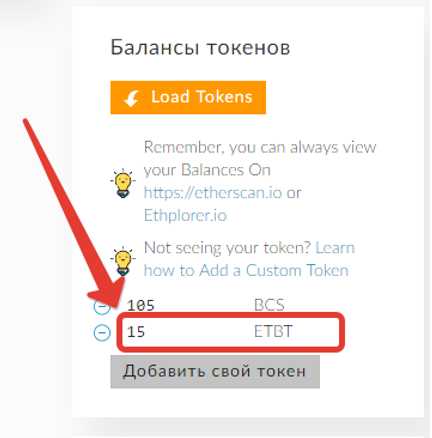The height and width of the screenshot is (438, 432).
Task: Remove ETBT token using its minus icon
Action: [102, 332]
